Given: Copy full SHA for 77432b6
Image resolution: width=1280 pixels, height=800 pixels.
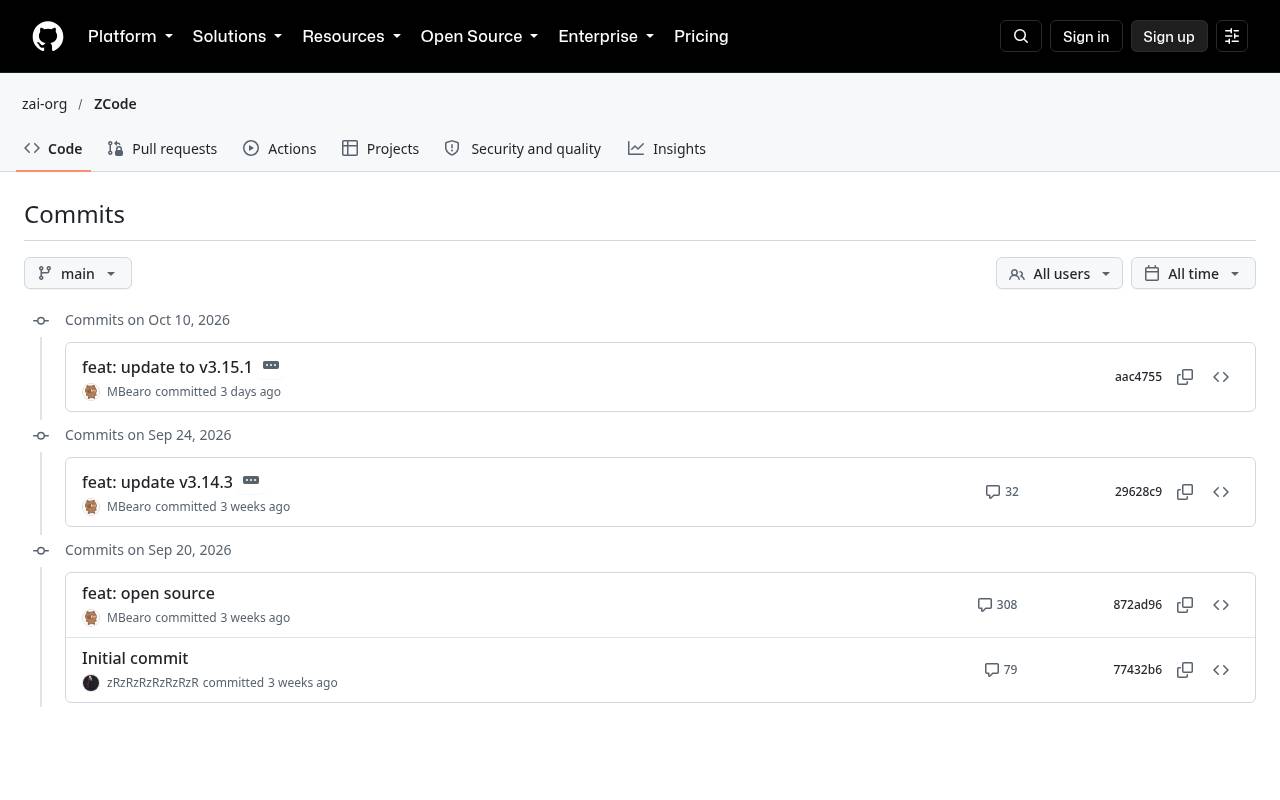Looking at the screenshot, I should (1185, 670).
